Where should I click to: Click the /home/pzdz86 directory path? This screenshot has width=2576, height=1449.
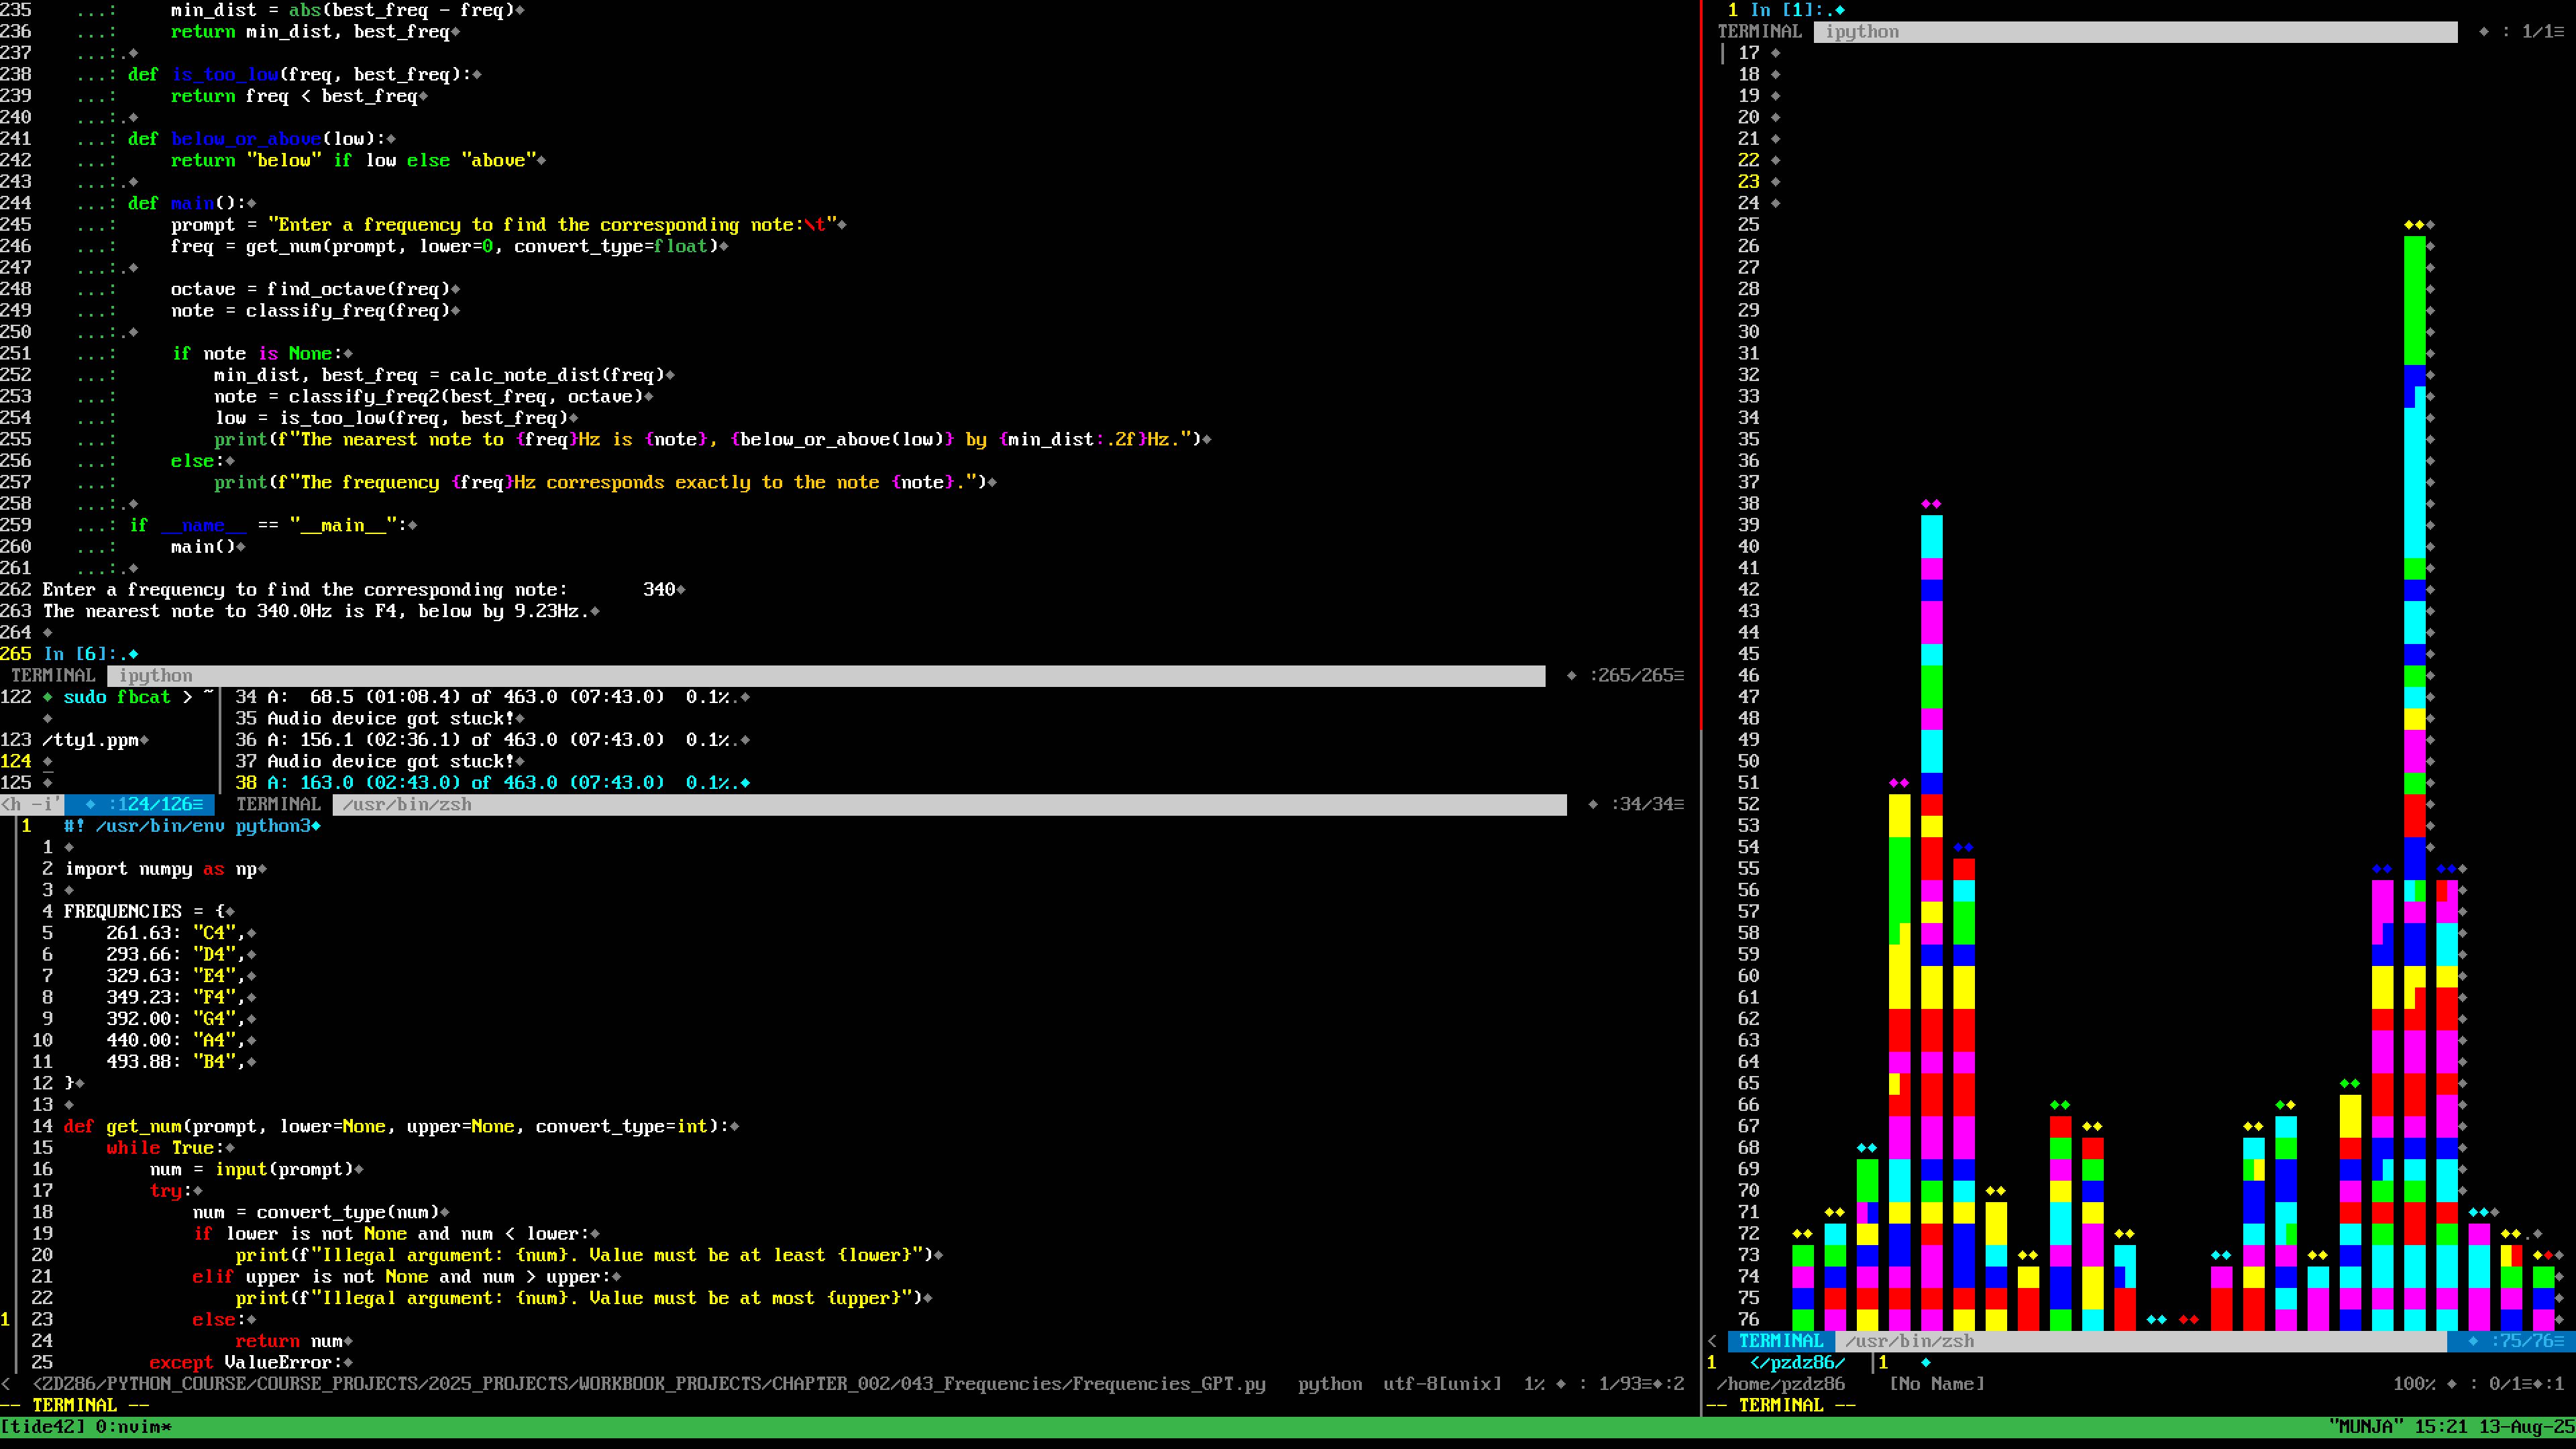pos(1780,1384)
